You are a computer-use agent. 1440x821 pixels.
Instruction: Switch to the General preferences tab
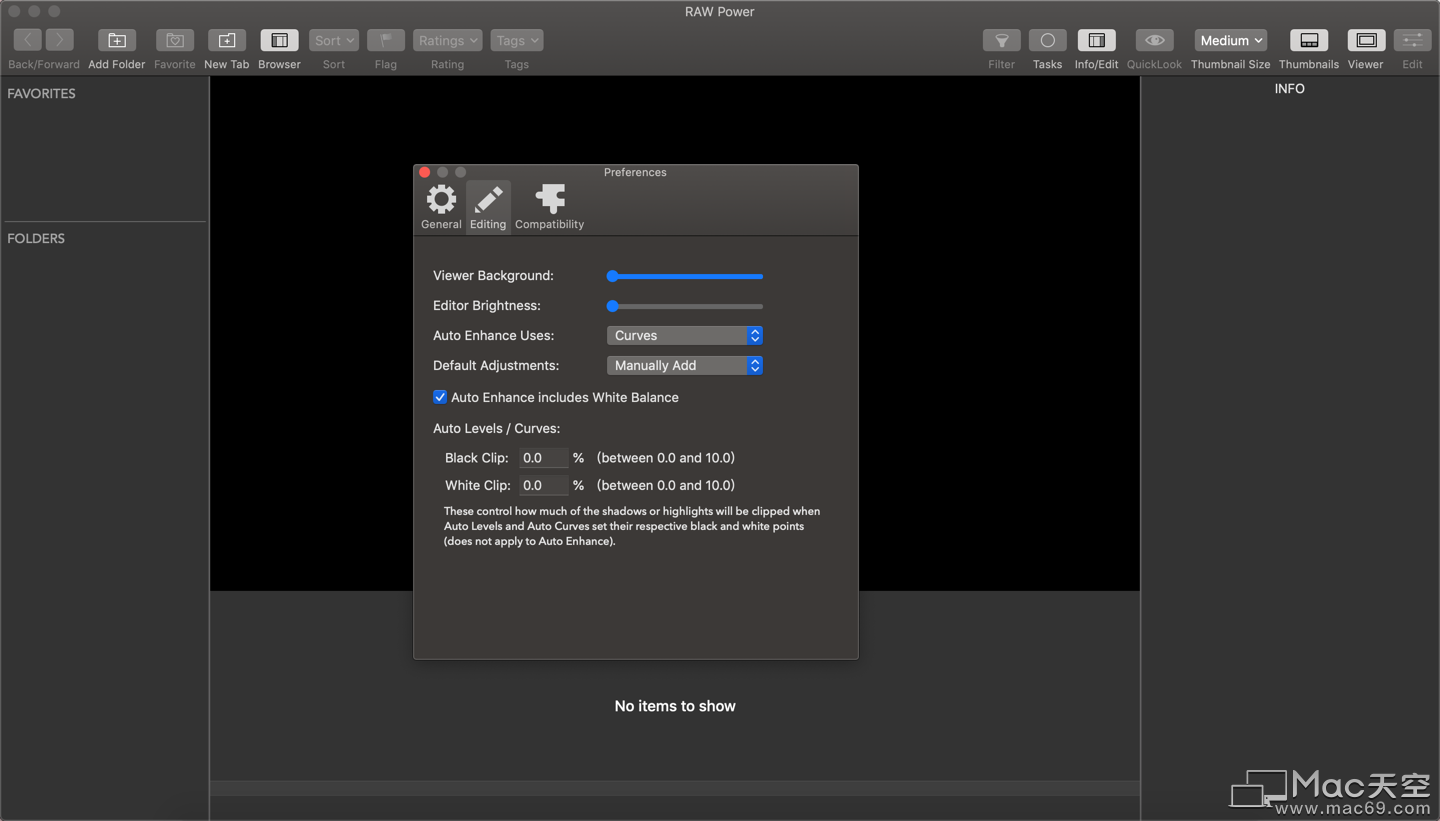coord(441,207)
